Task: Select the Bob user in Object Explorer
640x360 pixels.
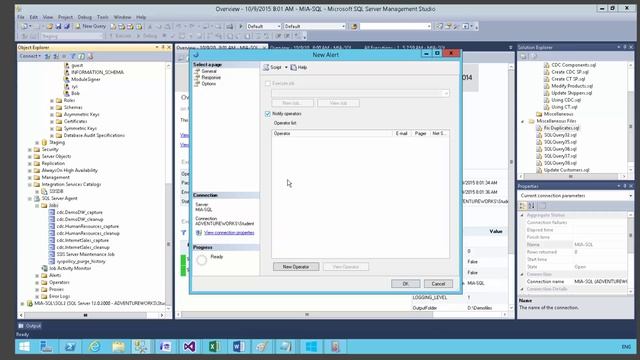Action: point(76,93)
